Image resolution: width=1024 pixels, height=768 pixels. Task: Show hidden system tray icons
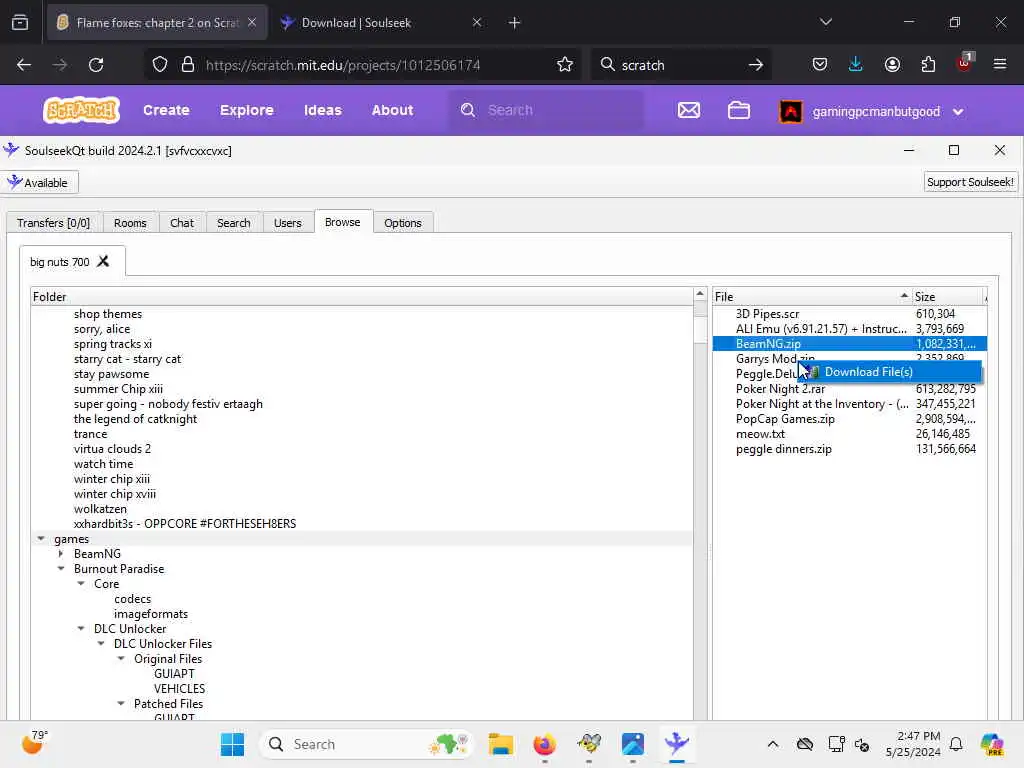[773, 744]
